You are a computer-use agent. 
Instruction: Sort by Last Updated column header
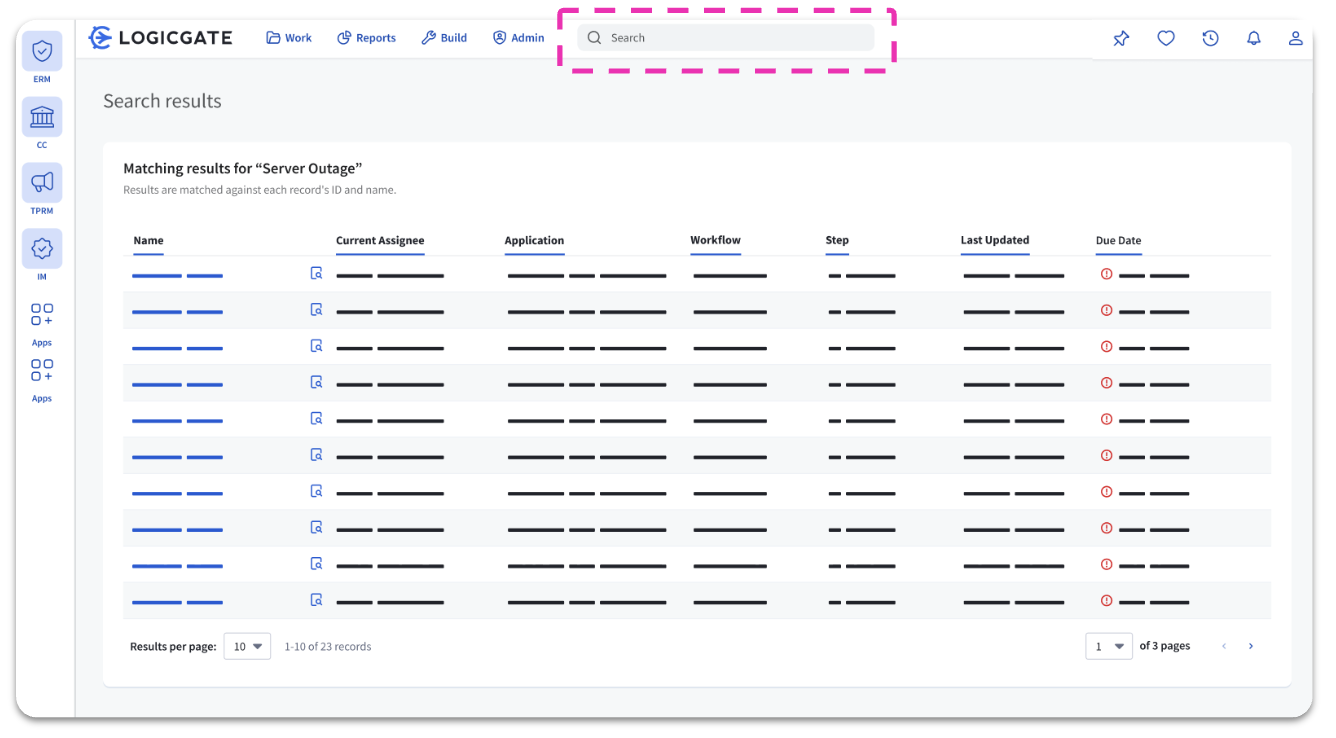pos(994,240)
